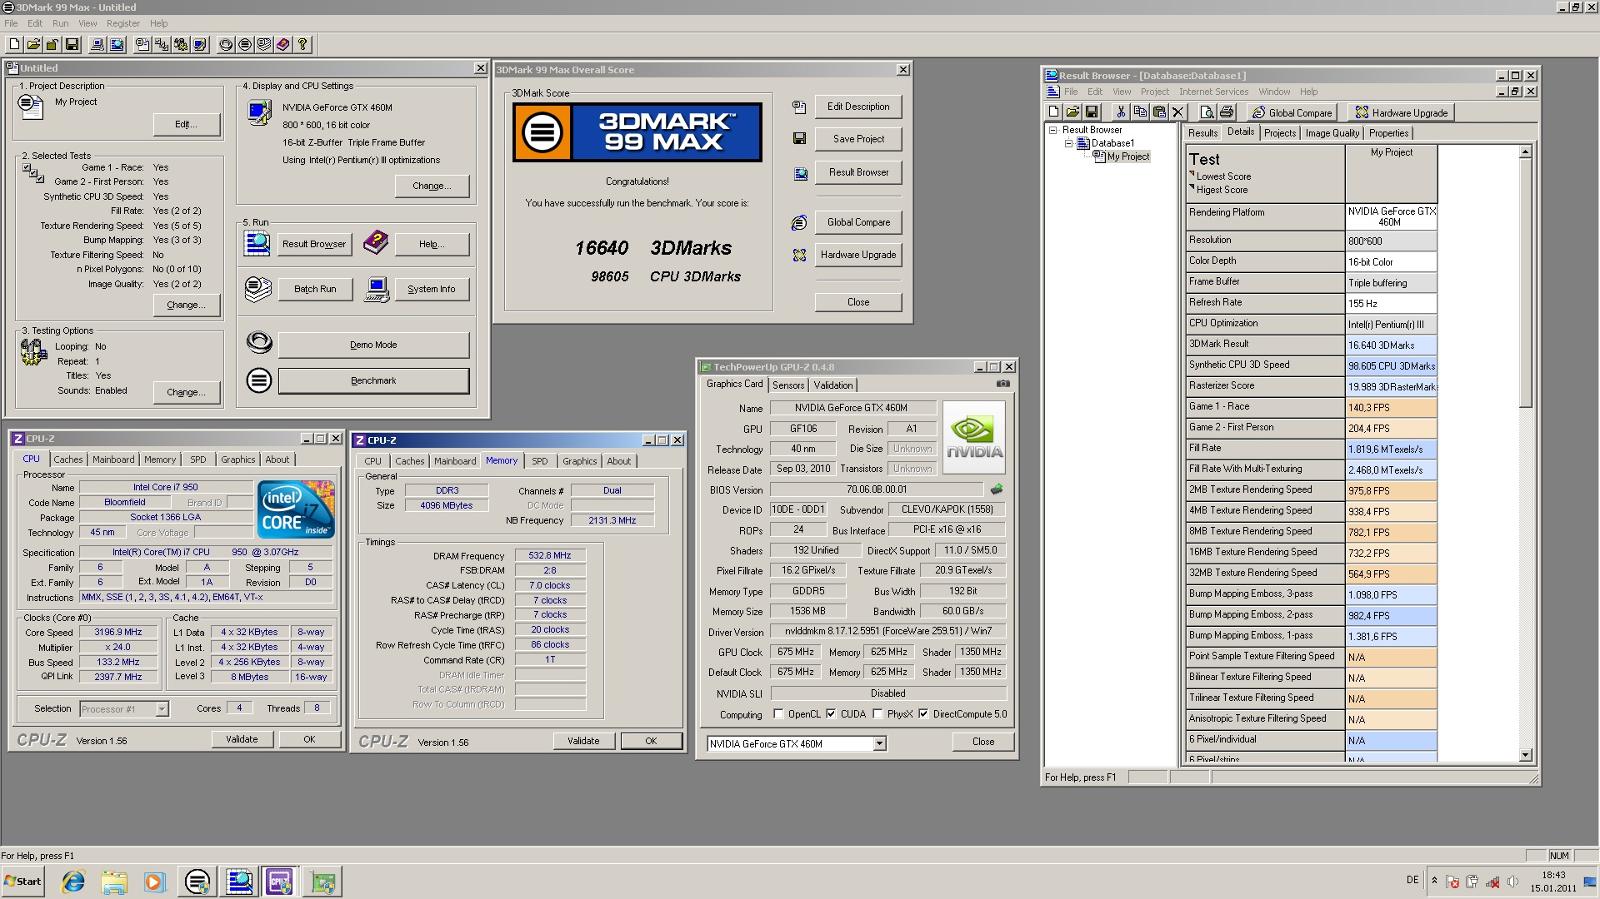Open the Sensors tab in GPU-Z
The height and width of the screenshot is (899, 1600).
[x=788, y=385]
